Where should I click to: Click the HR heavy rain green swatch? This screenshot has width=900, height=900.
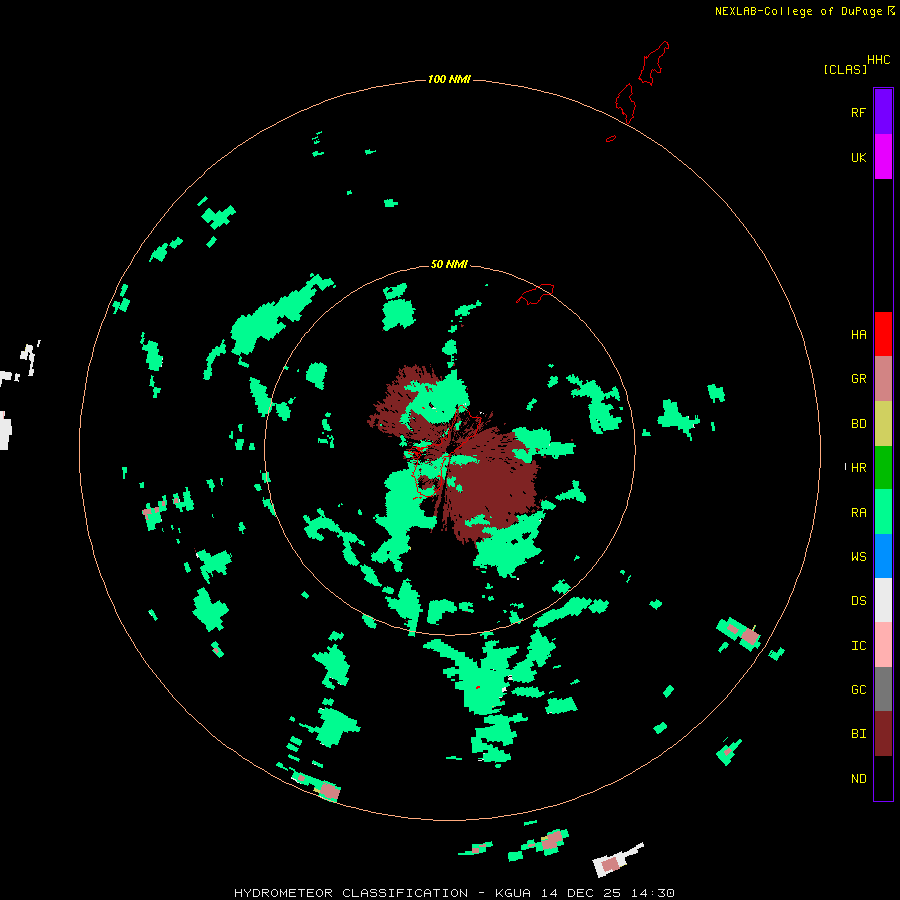(883, 468)
